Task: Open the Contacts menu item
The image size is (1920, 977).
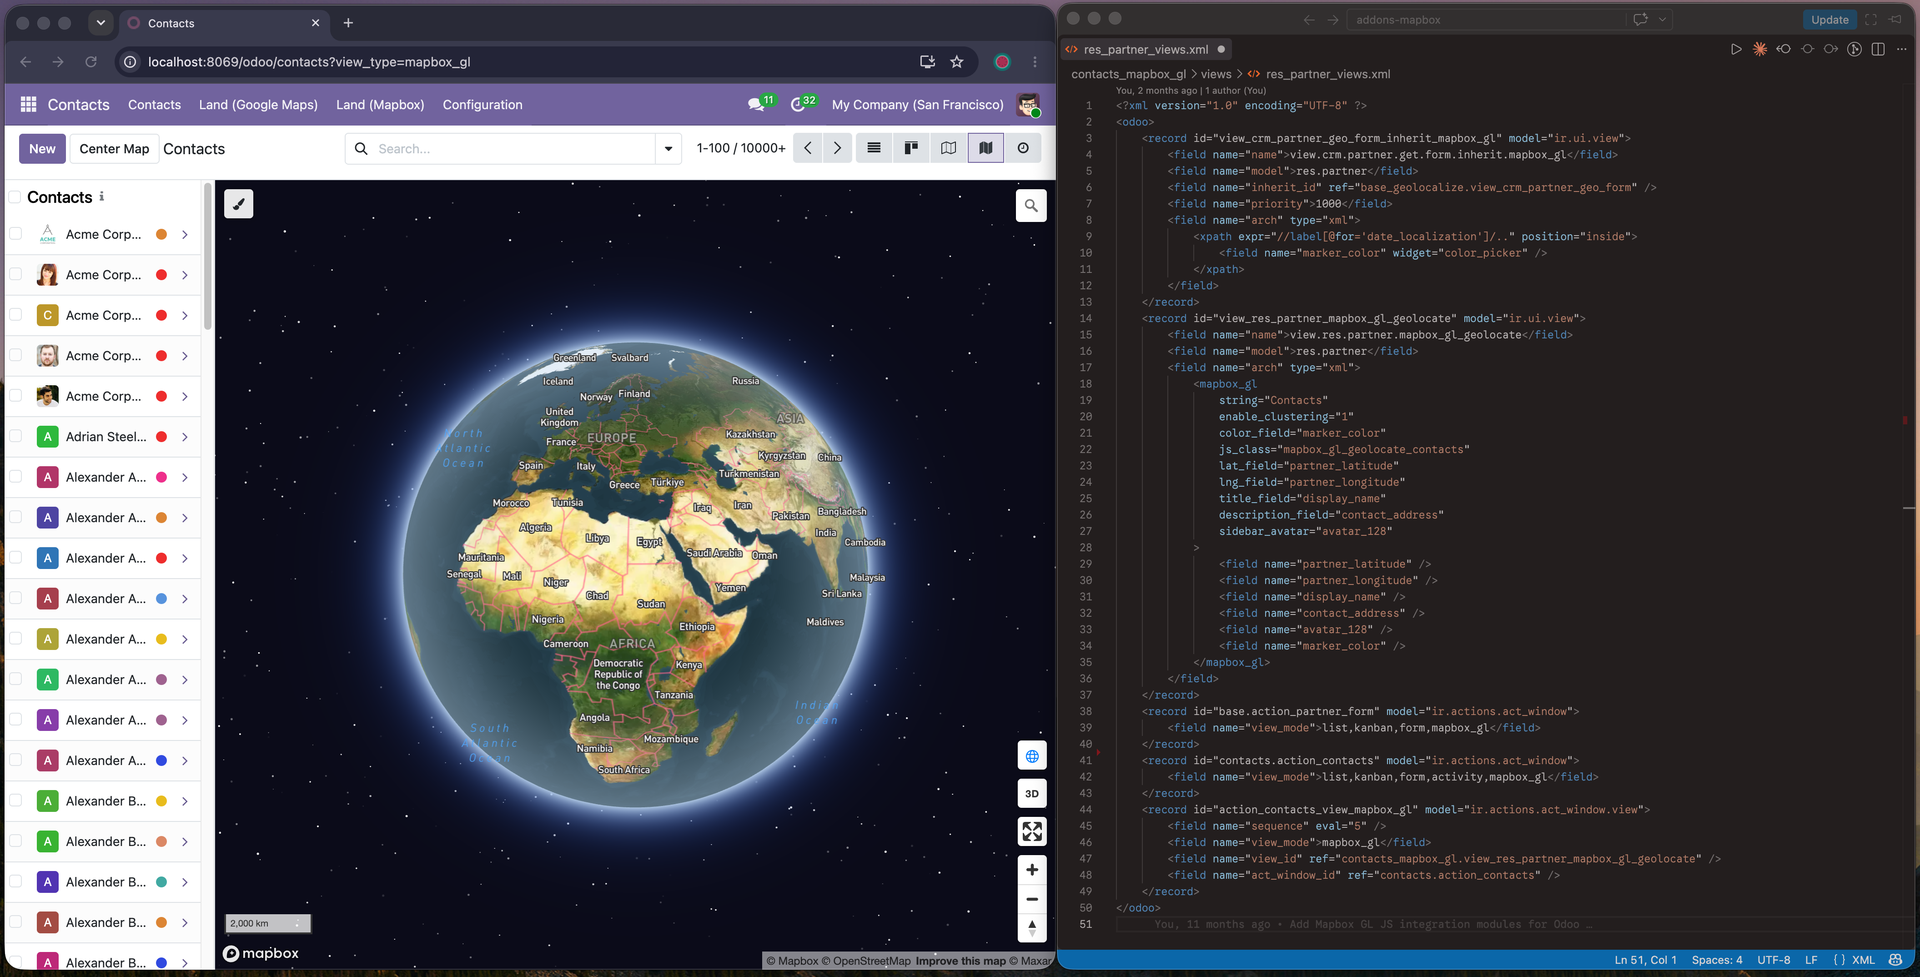Action: click(x=154, y=104)
